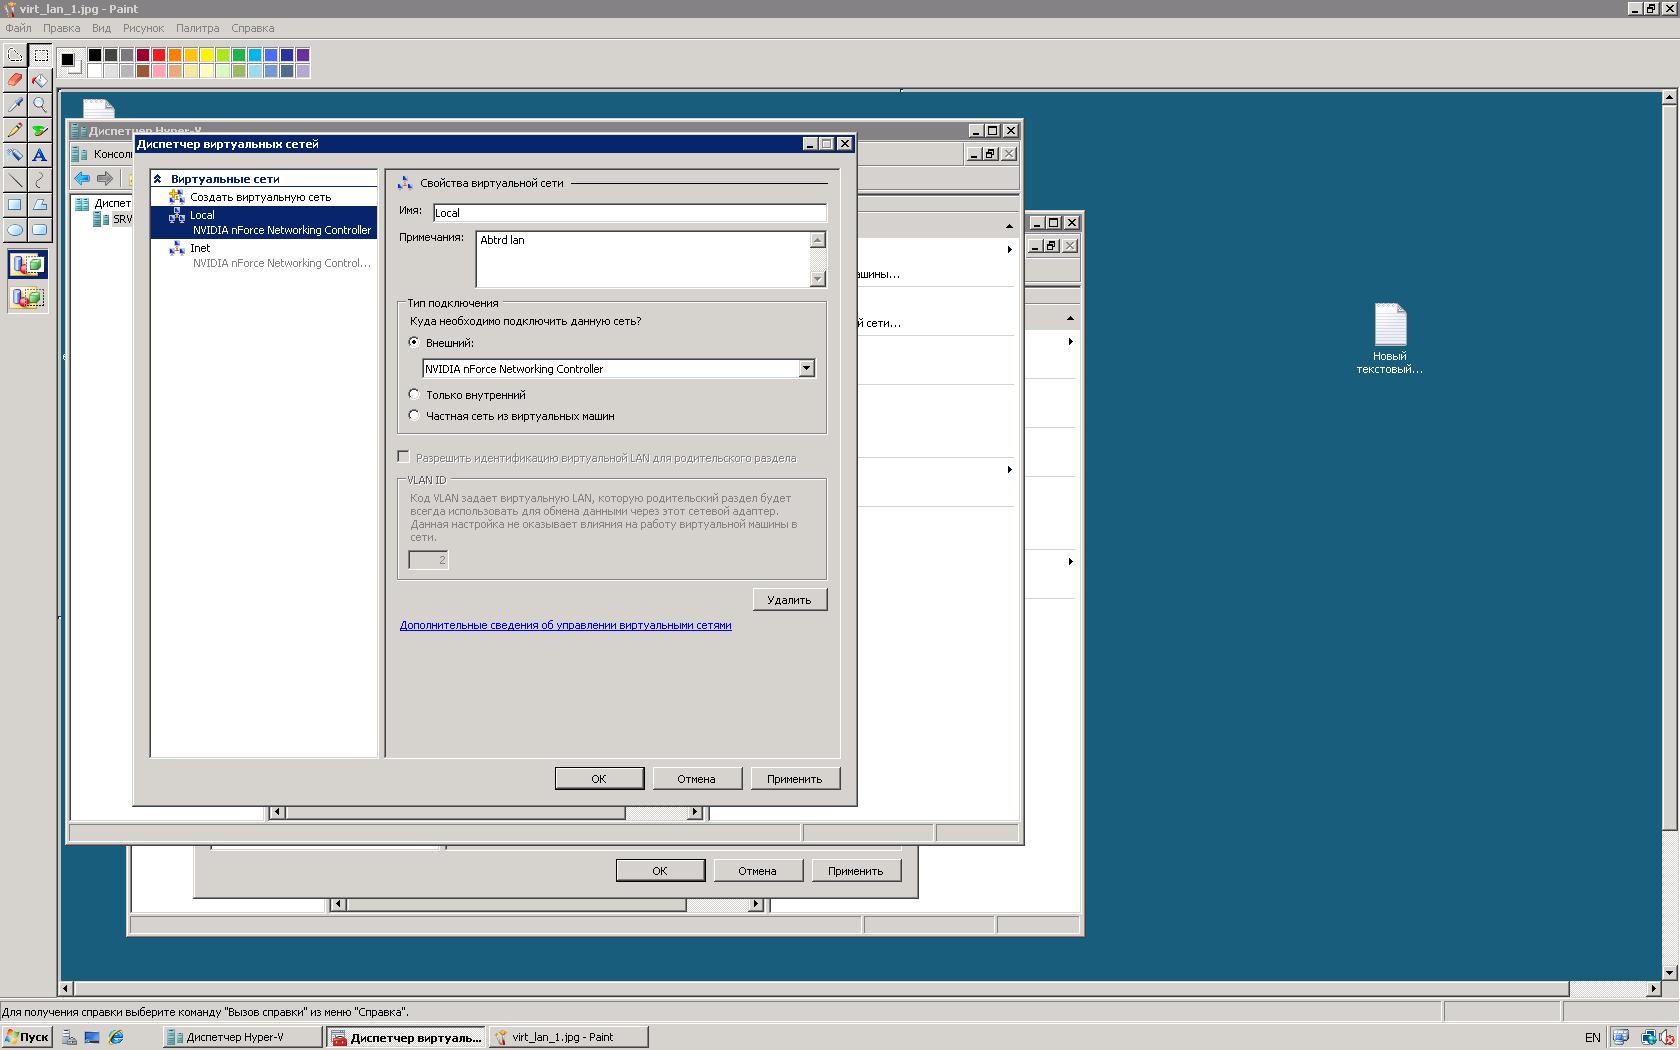Select the white palette color
Viewport: 1680px width, 1050px height.
[95, 71]
